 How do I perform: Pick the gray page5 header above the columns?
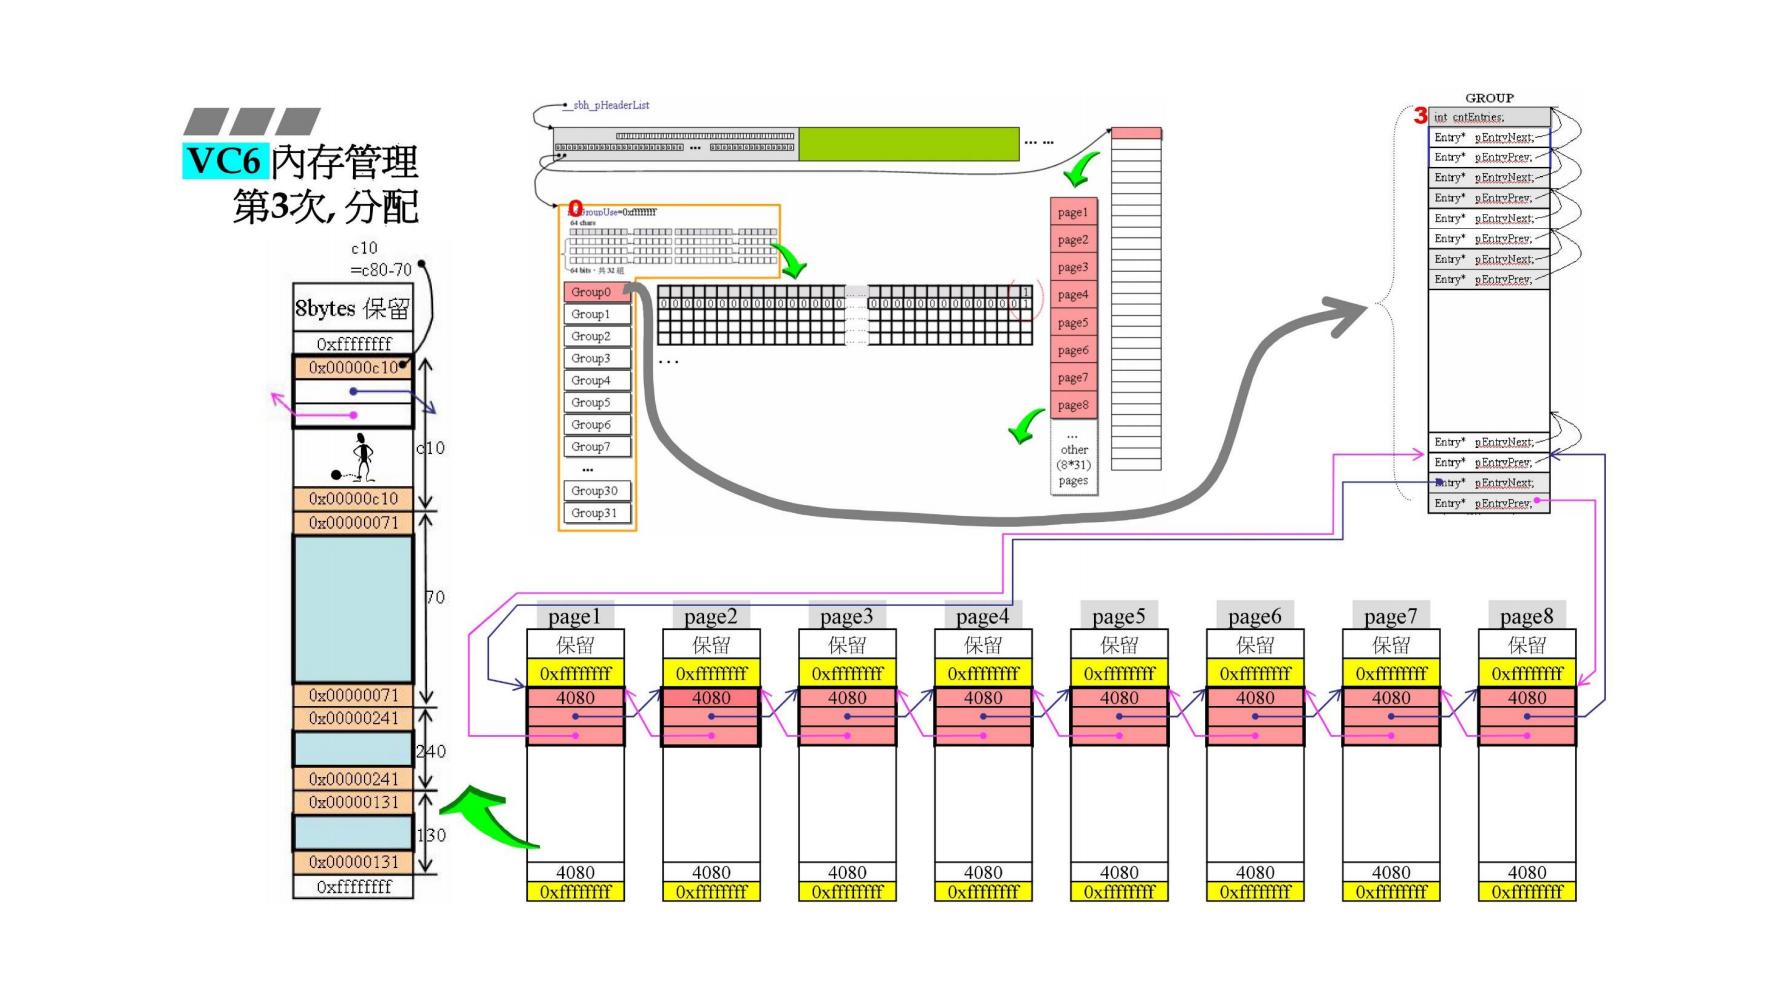pyautogui.click(x=1119, y=615)
